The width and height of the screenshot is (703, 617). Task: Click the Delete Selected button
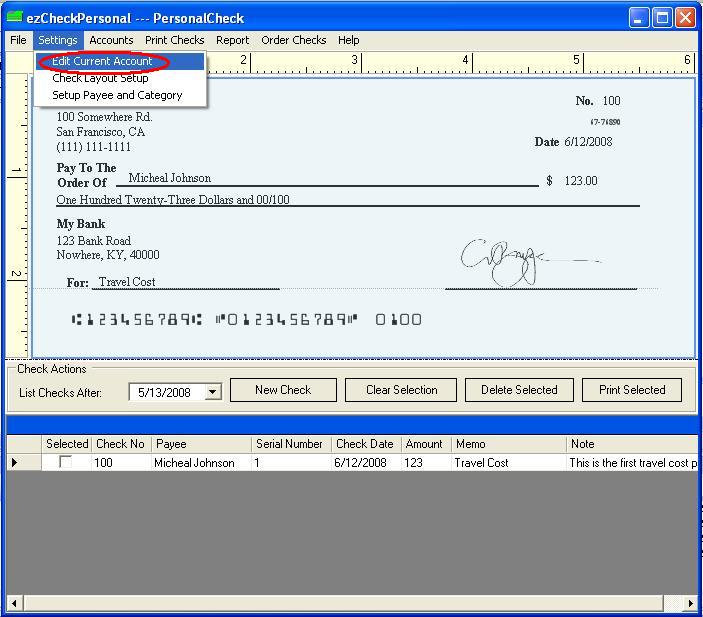519,390
